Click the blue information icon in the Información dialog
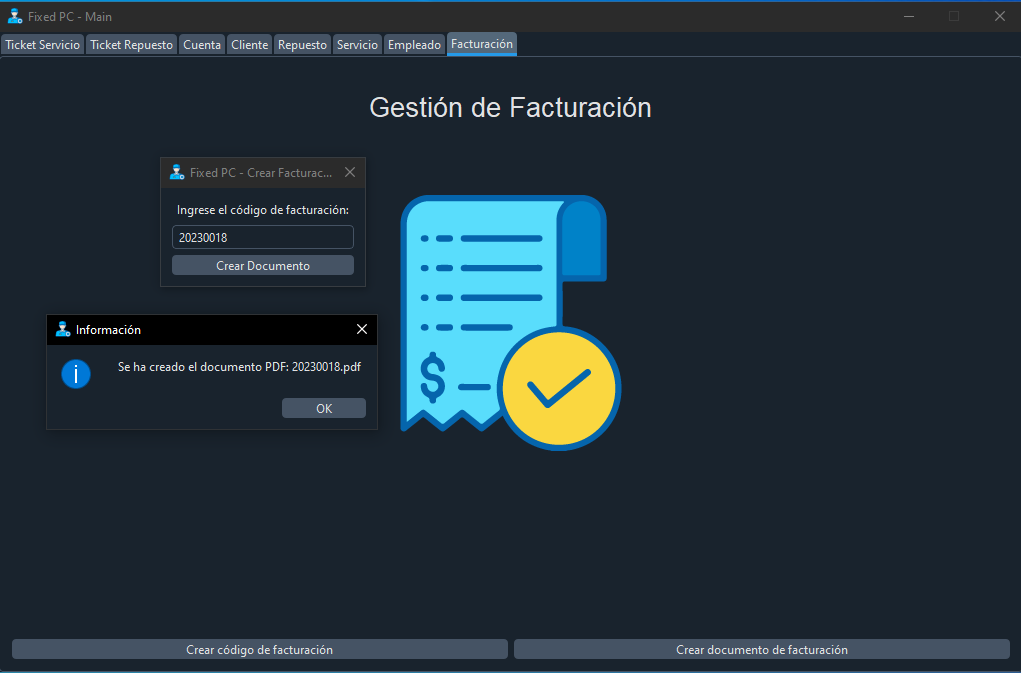 pos(76,374)
